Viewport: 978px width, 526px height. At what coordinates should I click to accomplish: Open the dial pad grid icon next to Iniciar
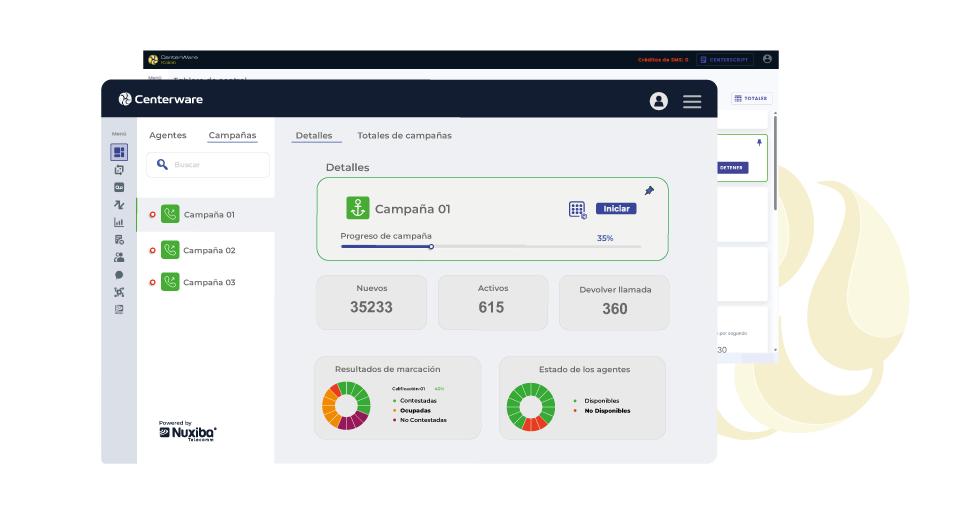tap(578, 210)
